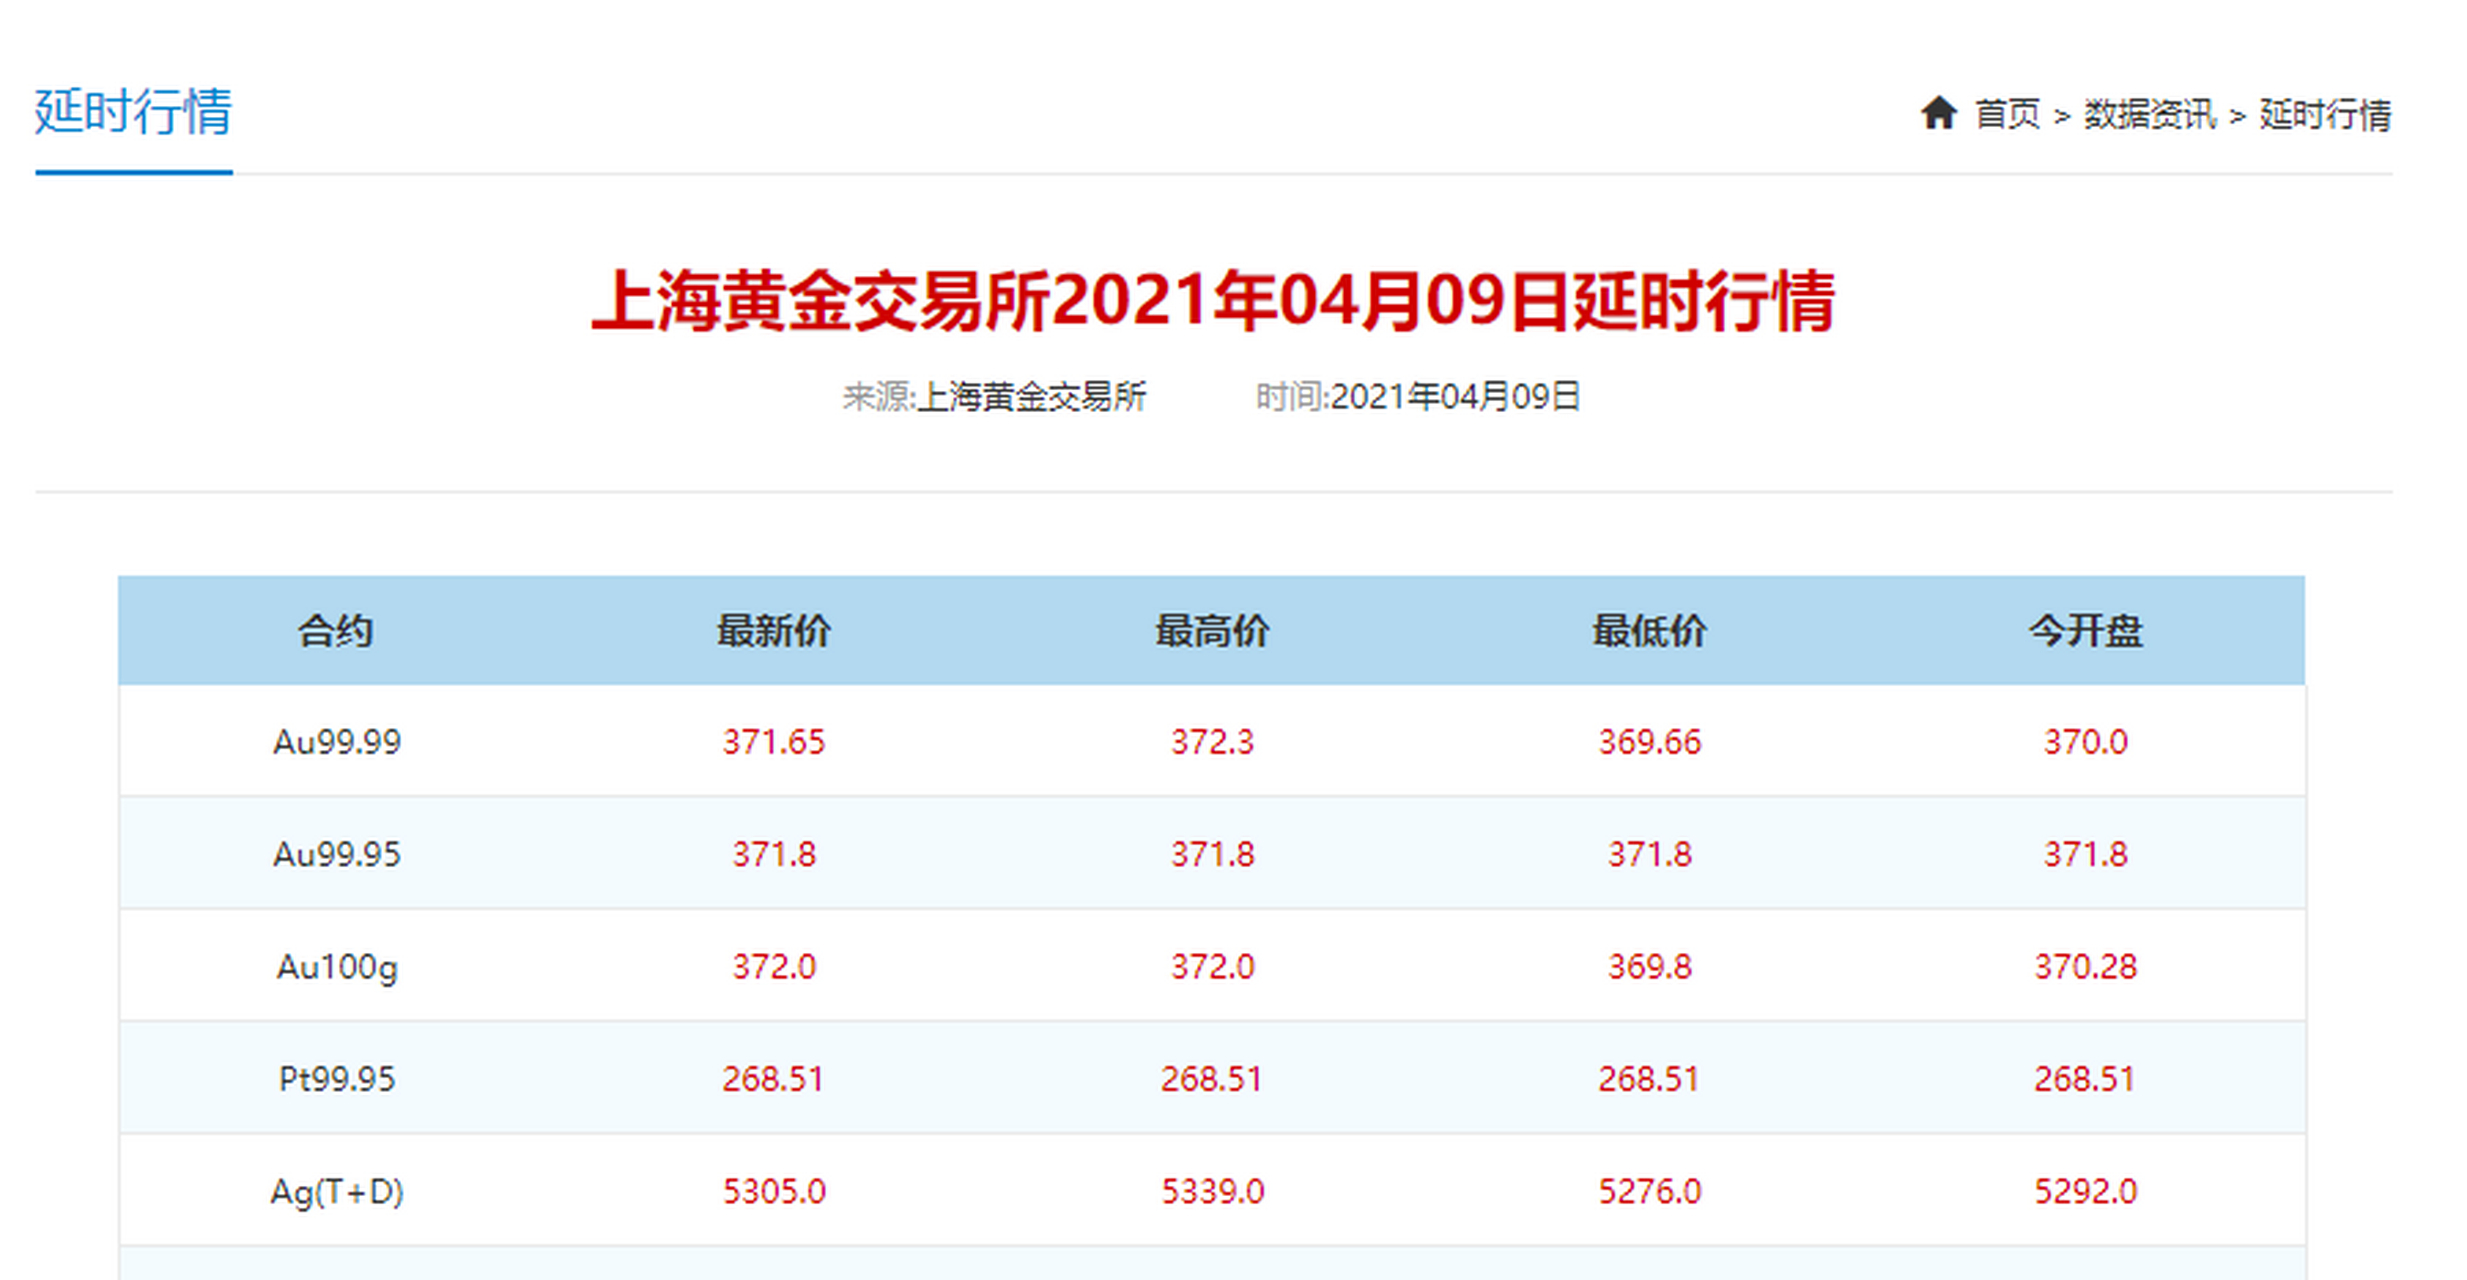Select the Au99.95 contract row
The width and height of the screenshot is (2467, 1280).
coord(336,854)
